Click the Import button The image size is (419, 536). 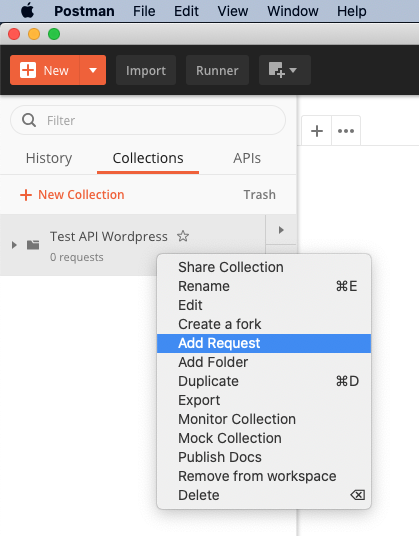coord(146,70)
